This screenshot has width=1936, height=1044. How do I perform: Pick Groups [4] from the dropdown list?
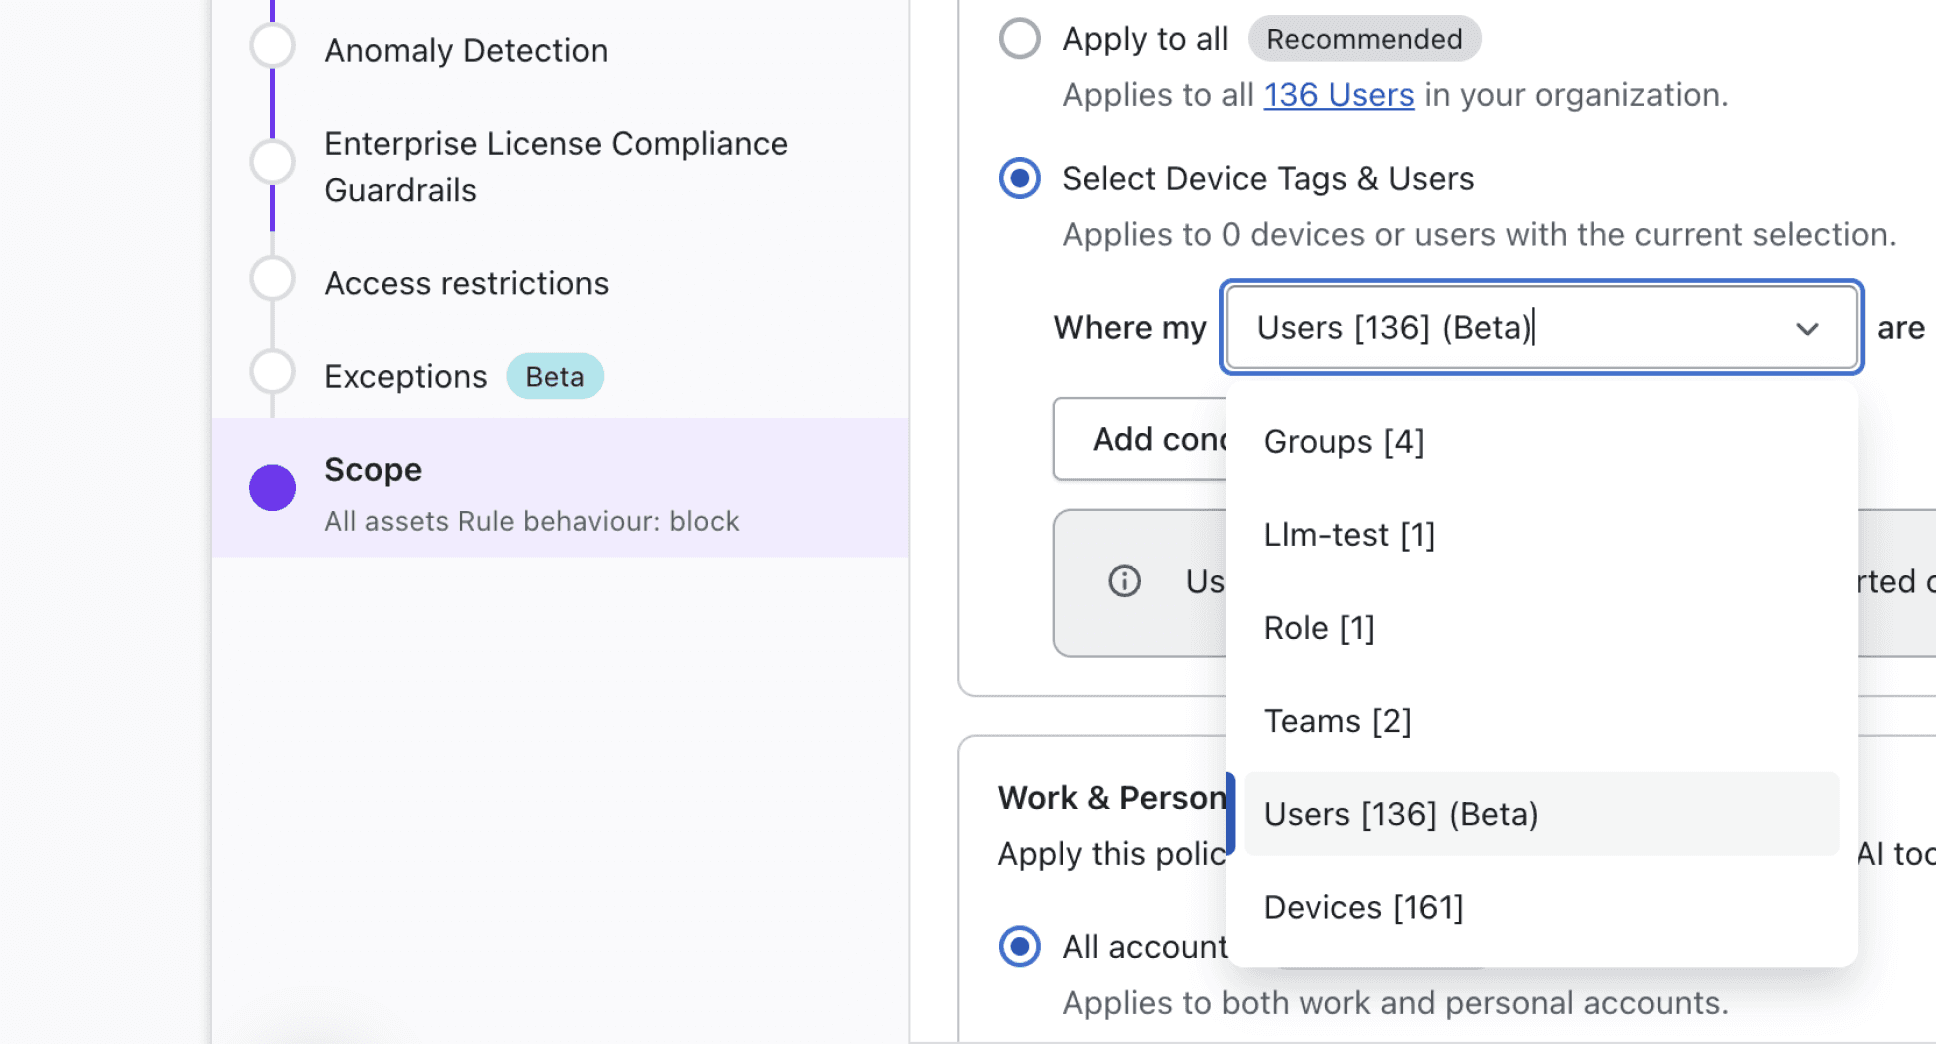point(1541,441)
